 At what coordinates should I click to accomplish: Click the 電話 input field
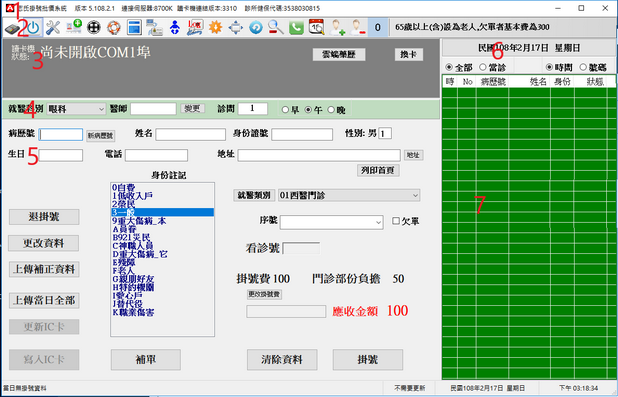(156, 155)
